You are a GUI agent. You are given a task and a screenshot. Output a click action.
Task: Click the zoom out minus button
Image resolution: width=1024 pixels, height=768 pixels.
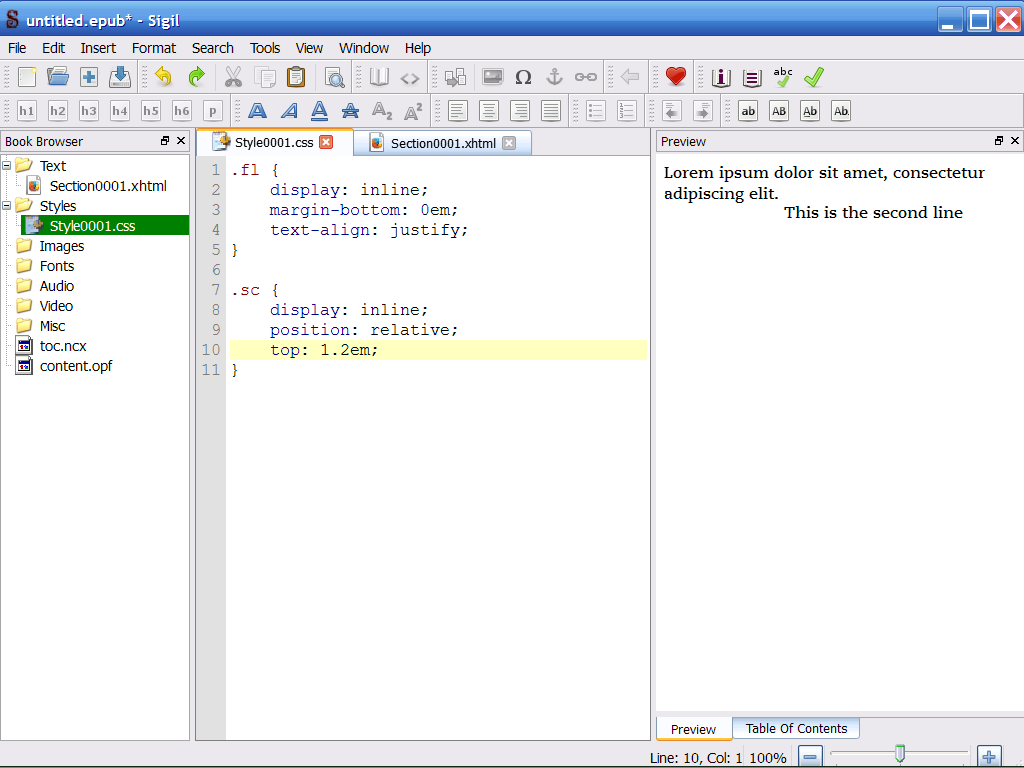pos(811,757)
